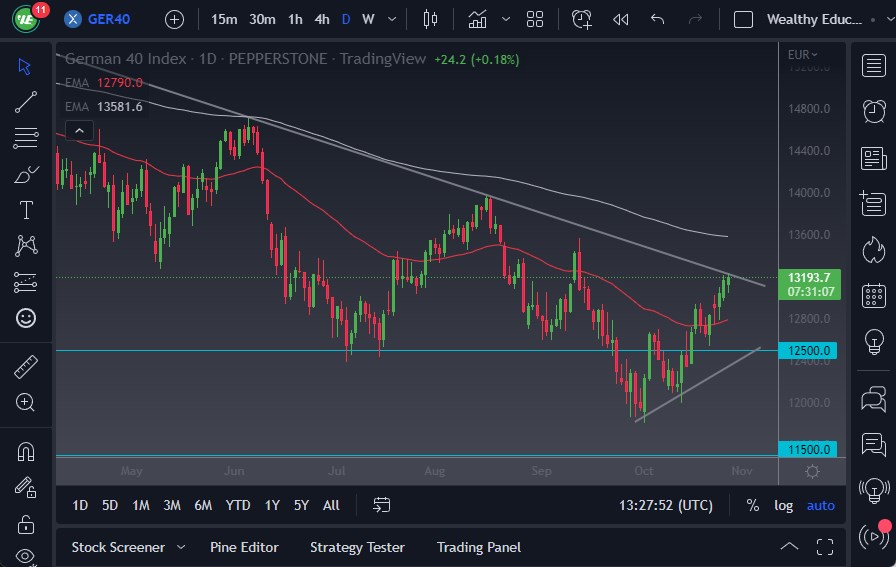The image size is (896, 567).
Task: Select the trend line drawing tool
Action: [x=26, y=101]
